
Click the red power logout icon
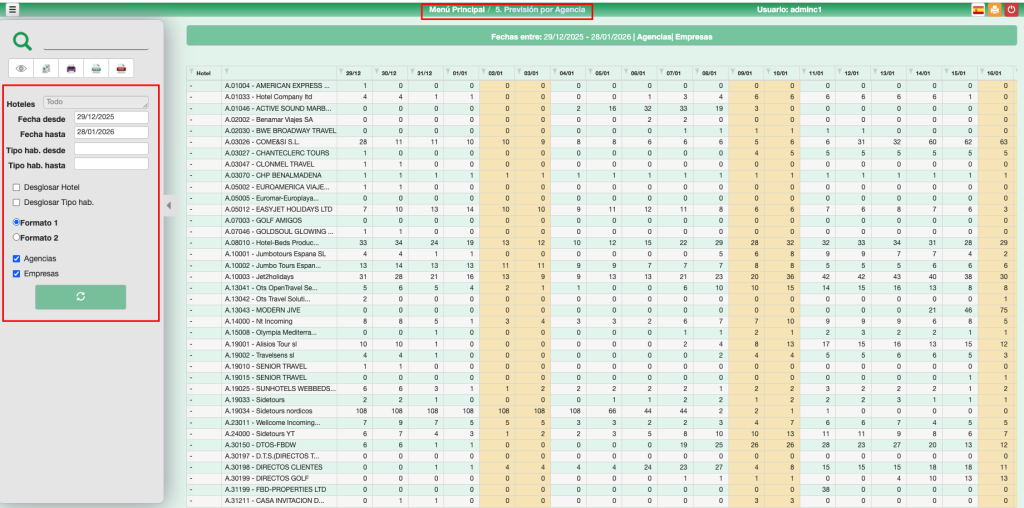[1011, 10]
